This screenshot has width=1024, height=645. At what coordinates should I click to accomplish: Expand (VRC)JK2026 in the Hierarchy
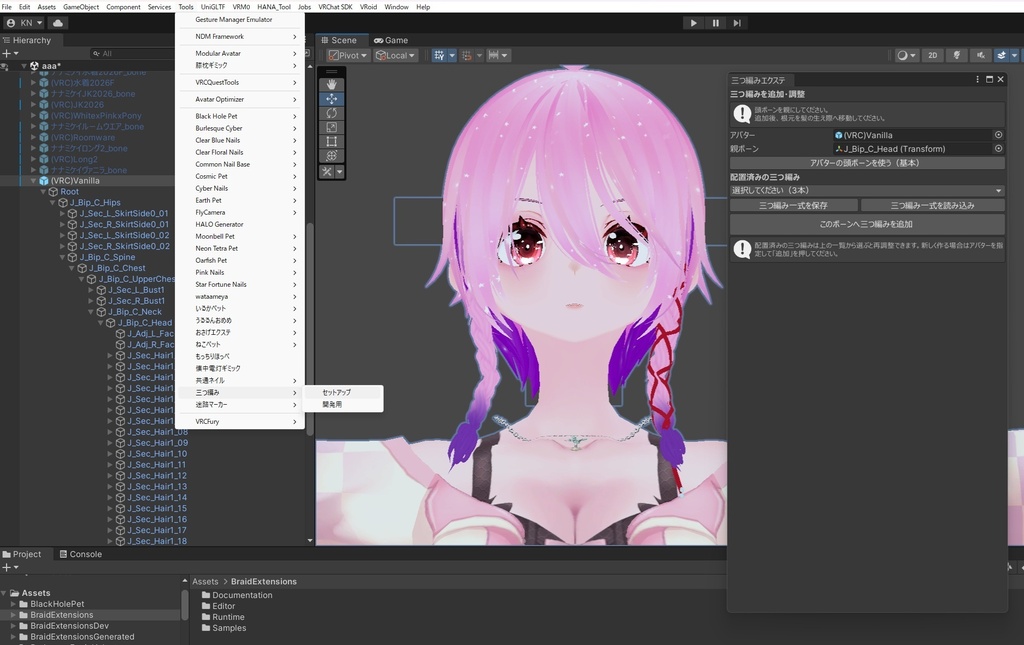(x=33, y=104)
